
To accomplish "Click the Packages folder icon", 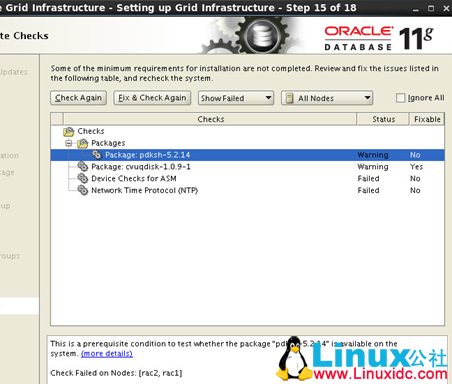I will tap(82, 143).
